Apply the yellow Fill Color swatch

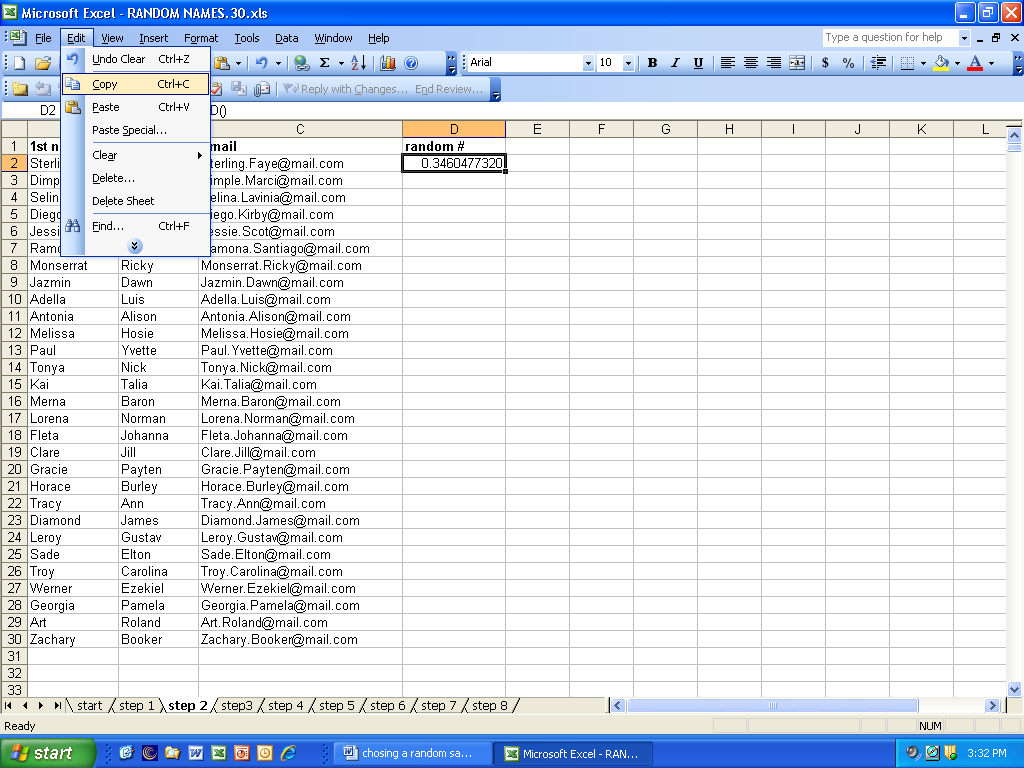941,63
